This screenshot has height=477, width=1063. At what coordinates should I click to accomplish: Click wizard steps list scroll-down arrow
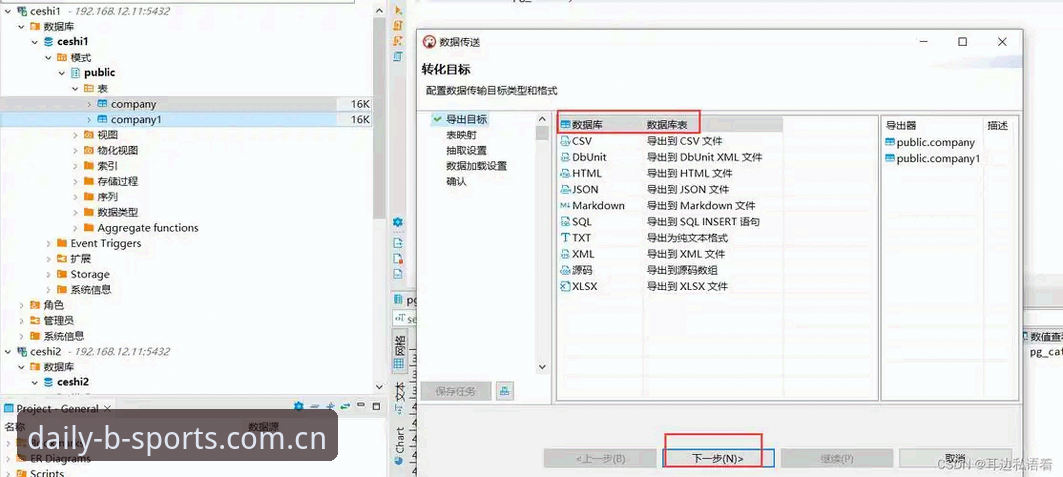(x=542, y=367)
